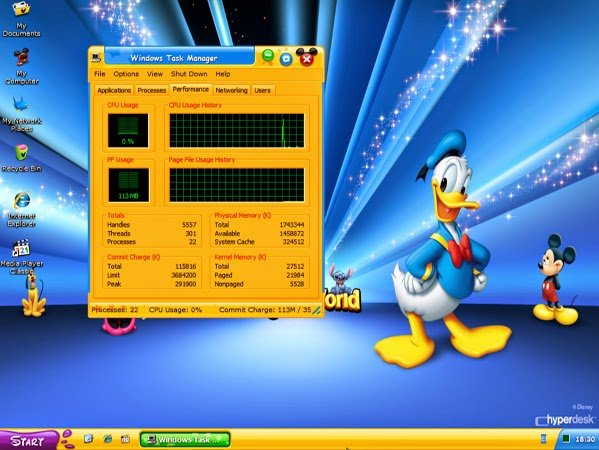Click the Handles value 5557
This screenshot has height=450, width=599.
[x=189, y=225]
